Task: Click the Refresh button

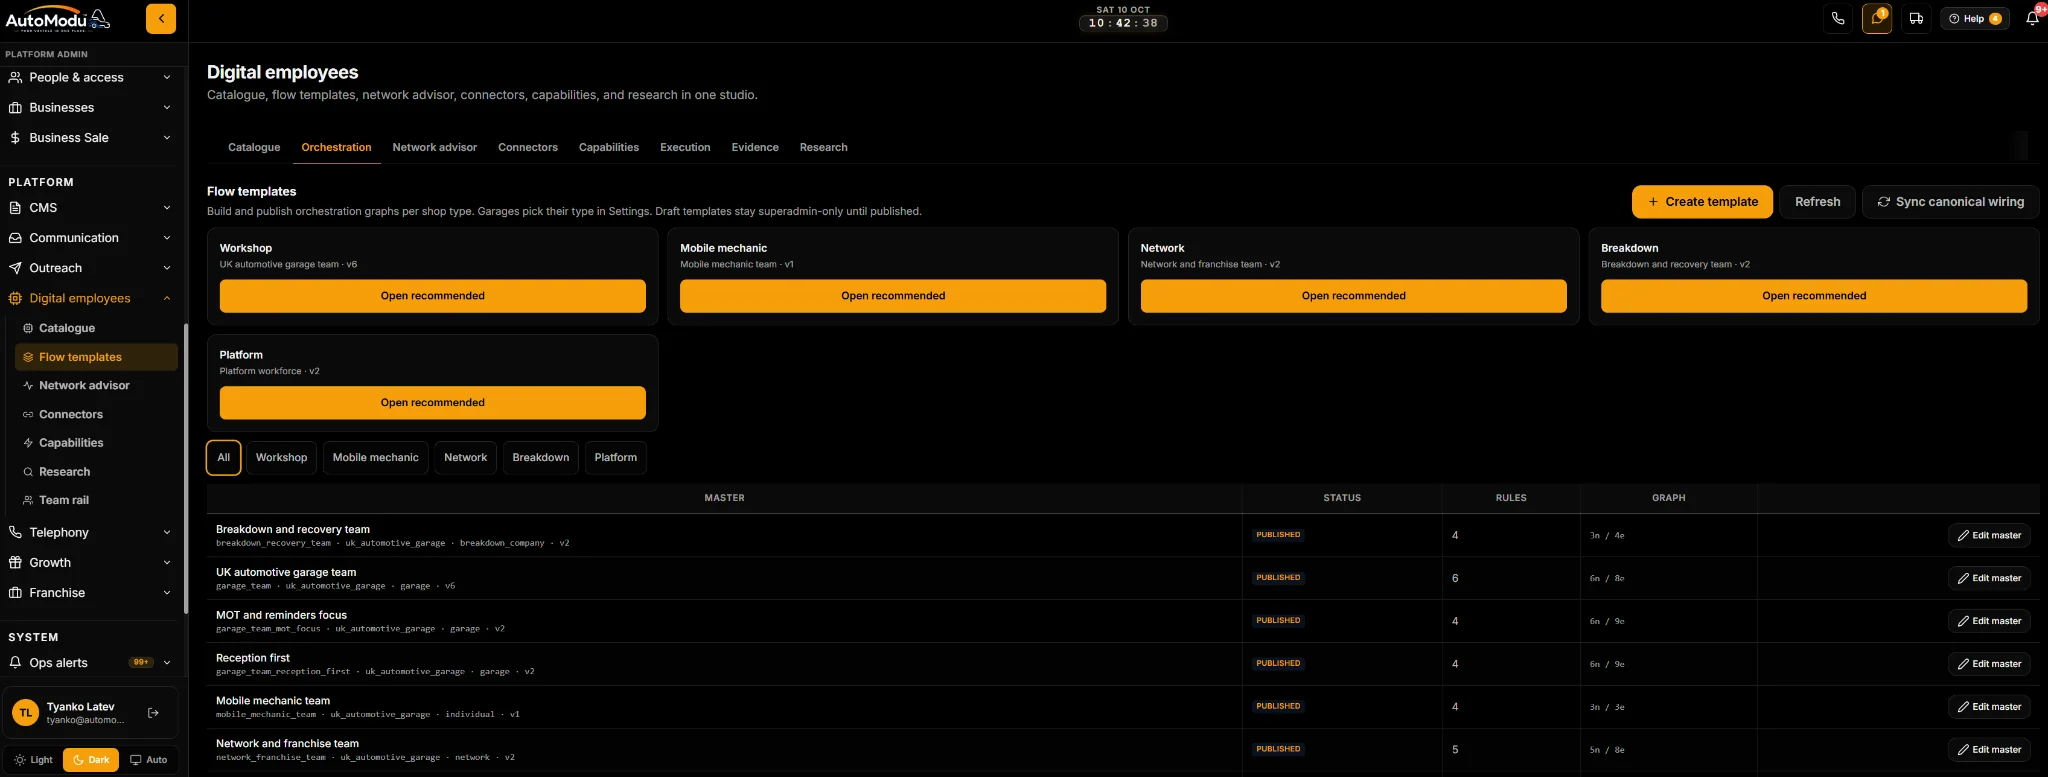Action: [x=1817, y=202]
